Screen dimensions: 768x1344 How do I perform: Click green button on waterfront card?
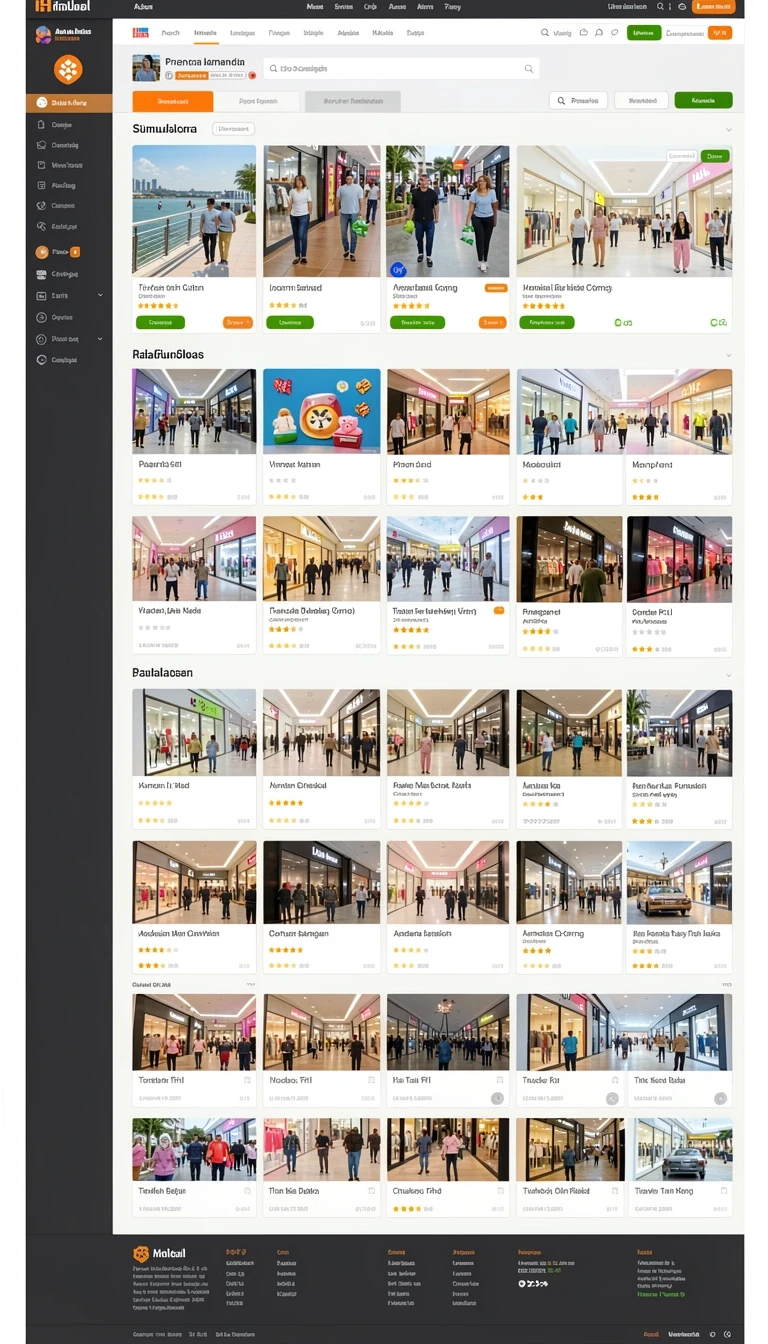point(160,322)
